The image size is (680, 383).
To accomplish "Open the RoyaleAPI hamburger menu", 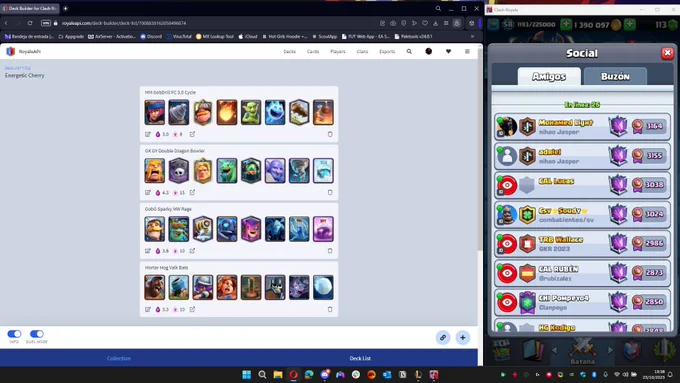I will [x=467, y=51].
